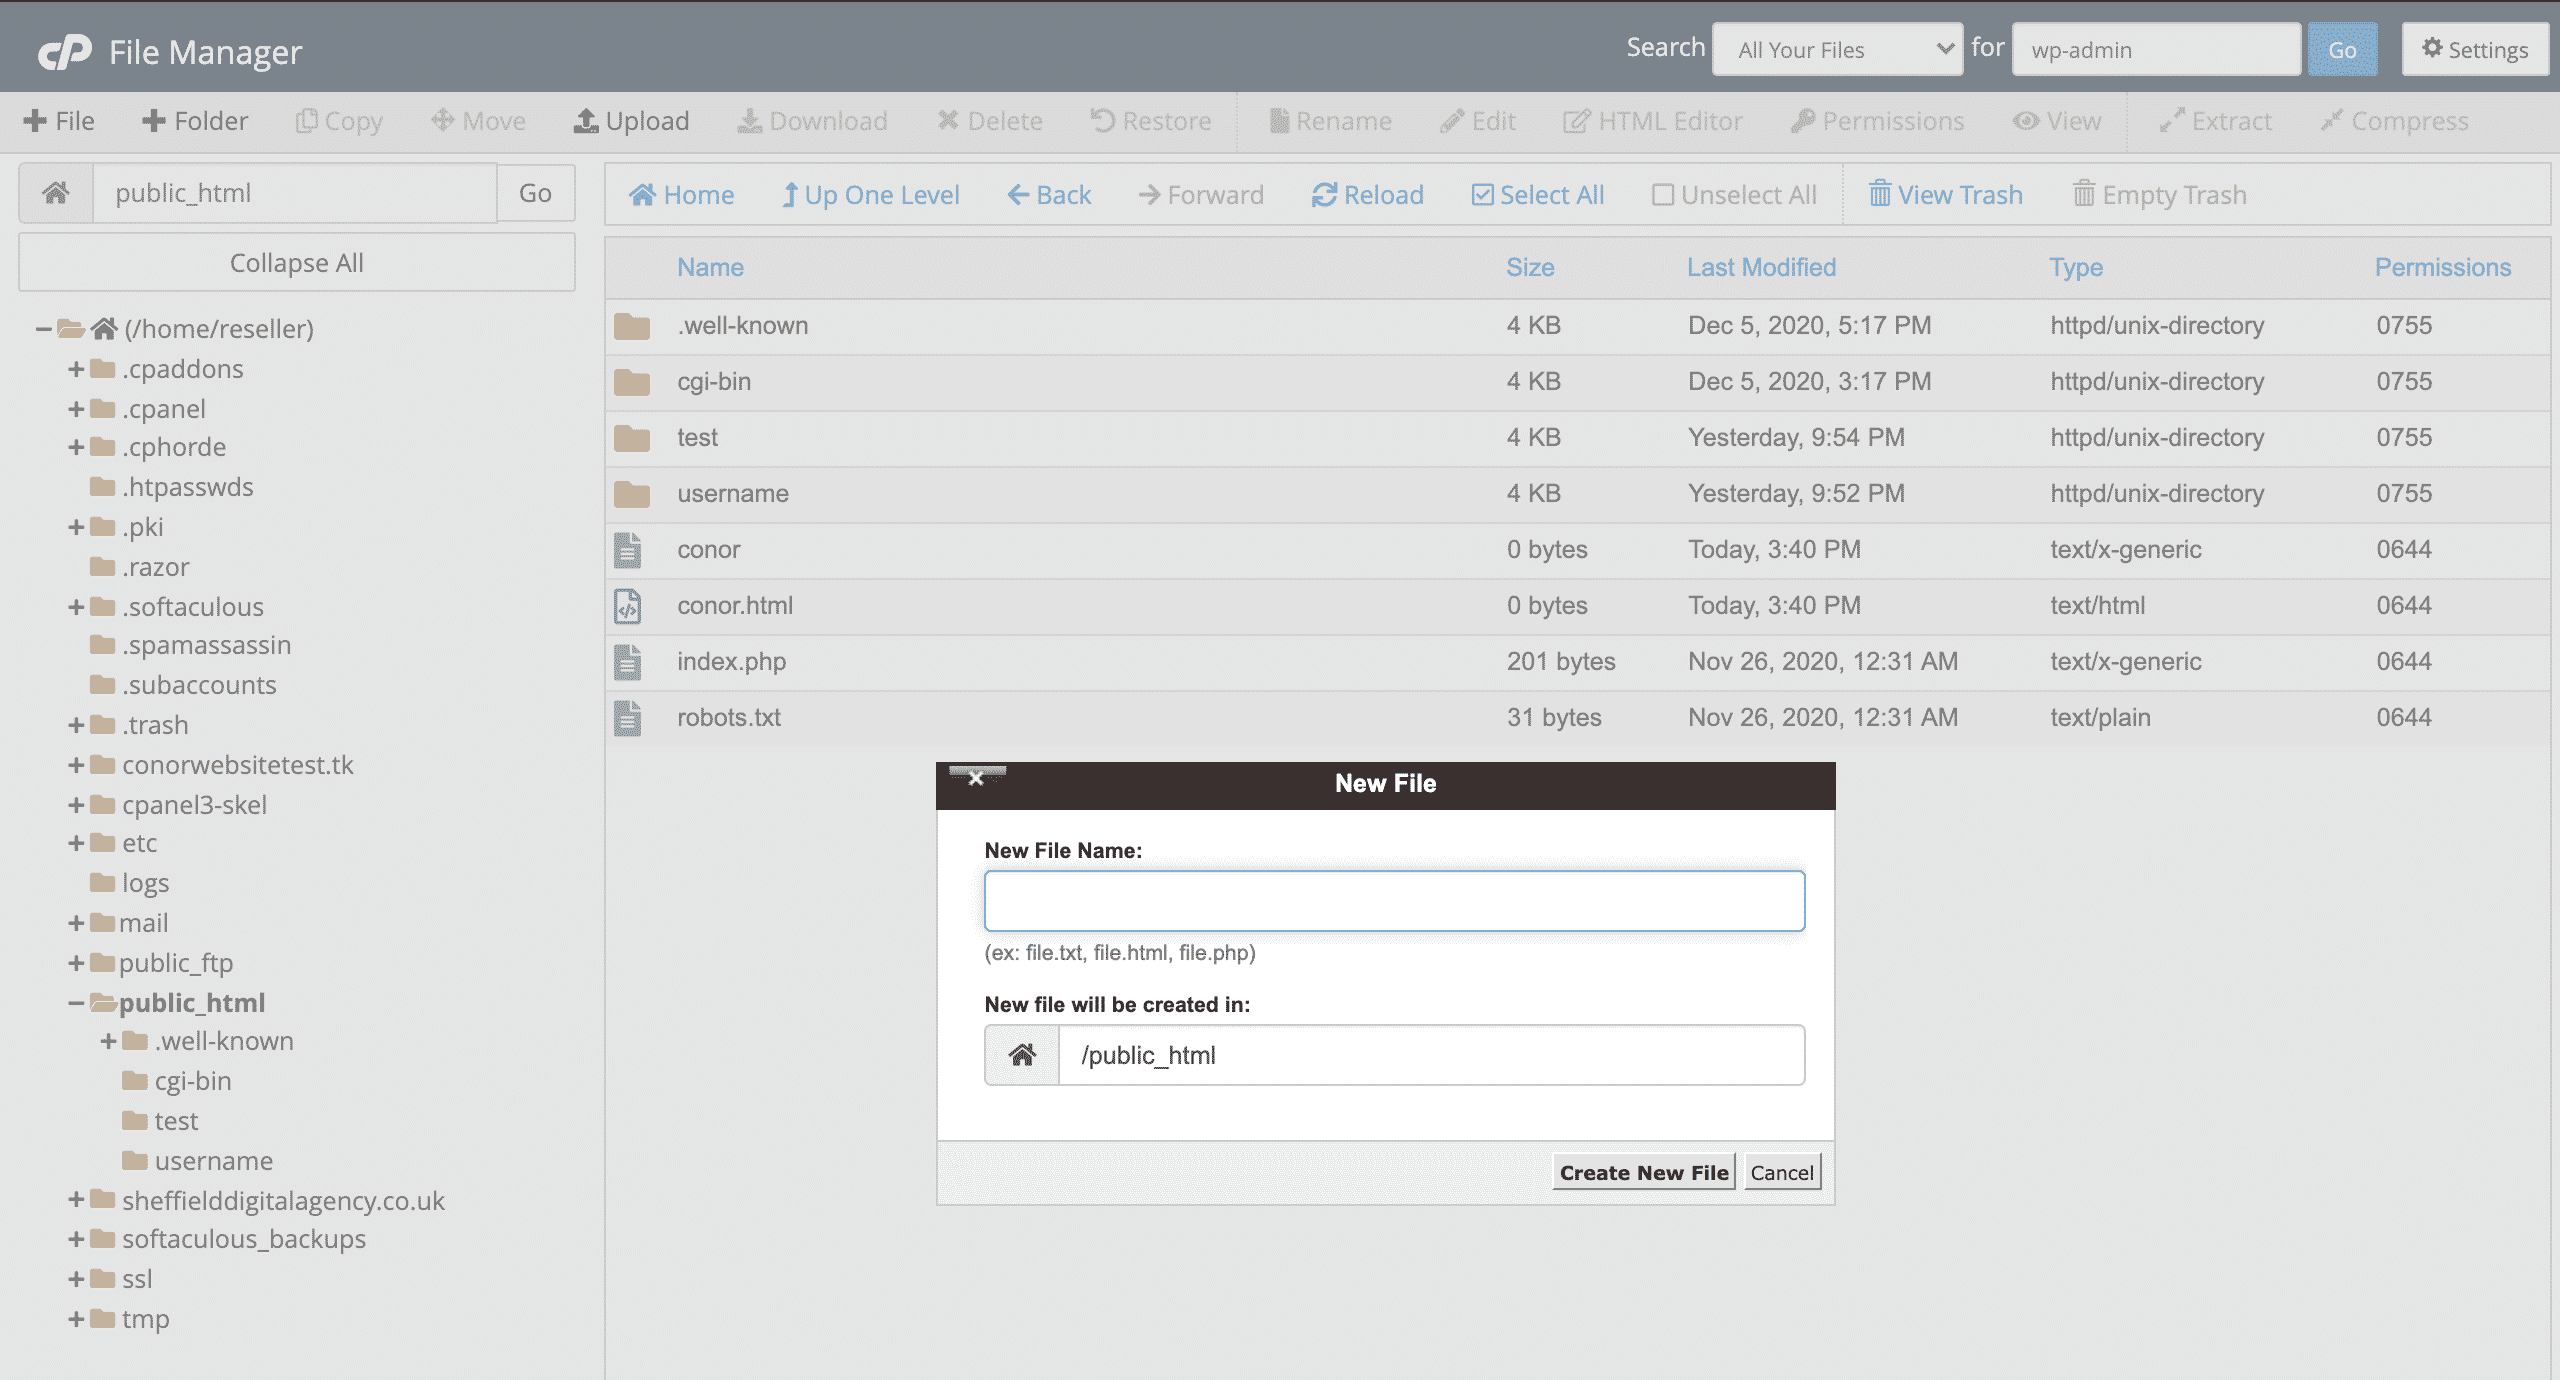Image resolution: width=2560 pixels, height=1380 pixels.
Task: Expand the .softaculous tree folder
Action: pos(76,607)
